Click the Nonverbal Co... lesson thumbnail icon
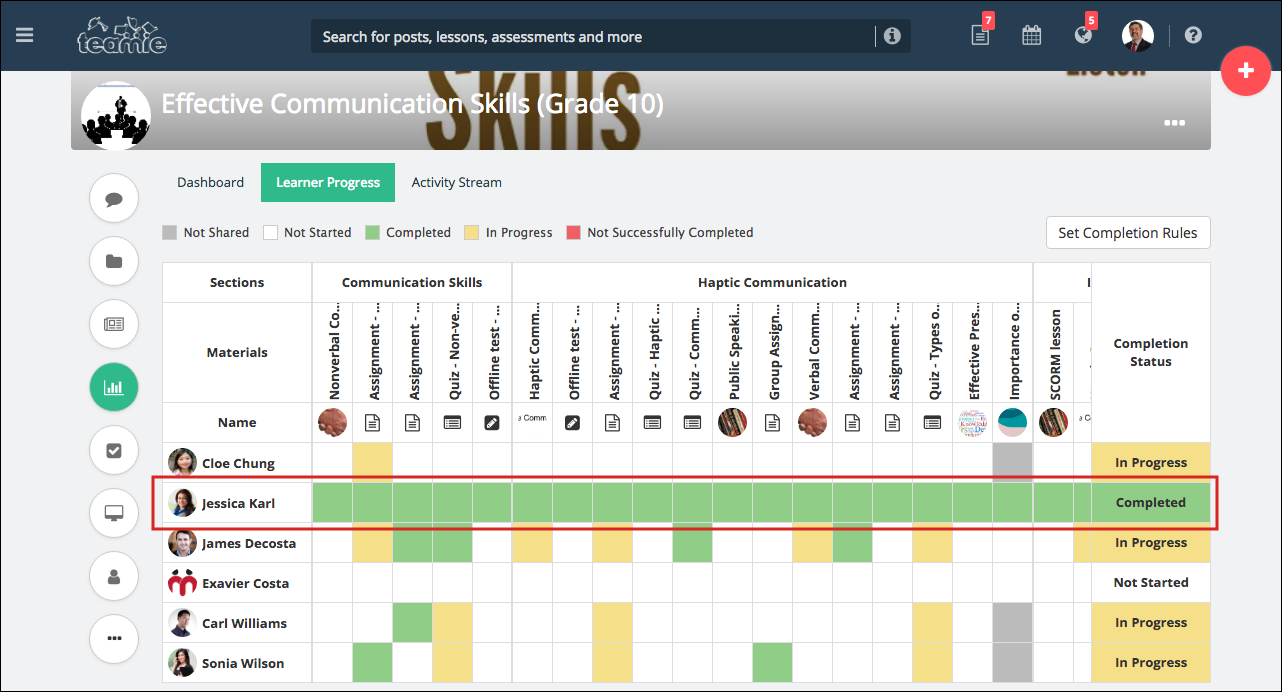Viewport: 1282px width, 692px height. click(332, 423)
